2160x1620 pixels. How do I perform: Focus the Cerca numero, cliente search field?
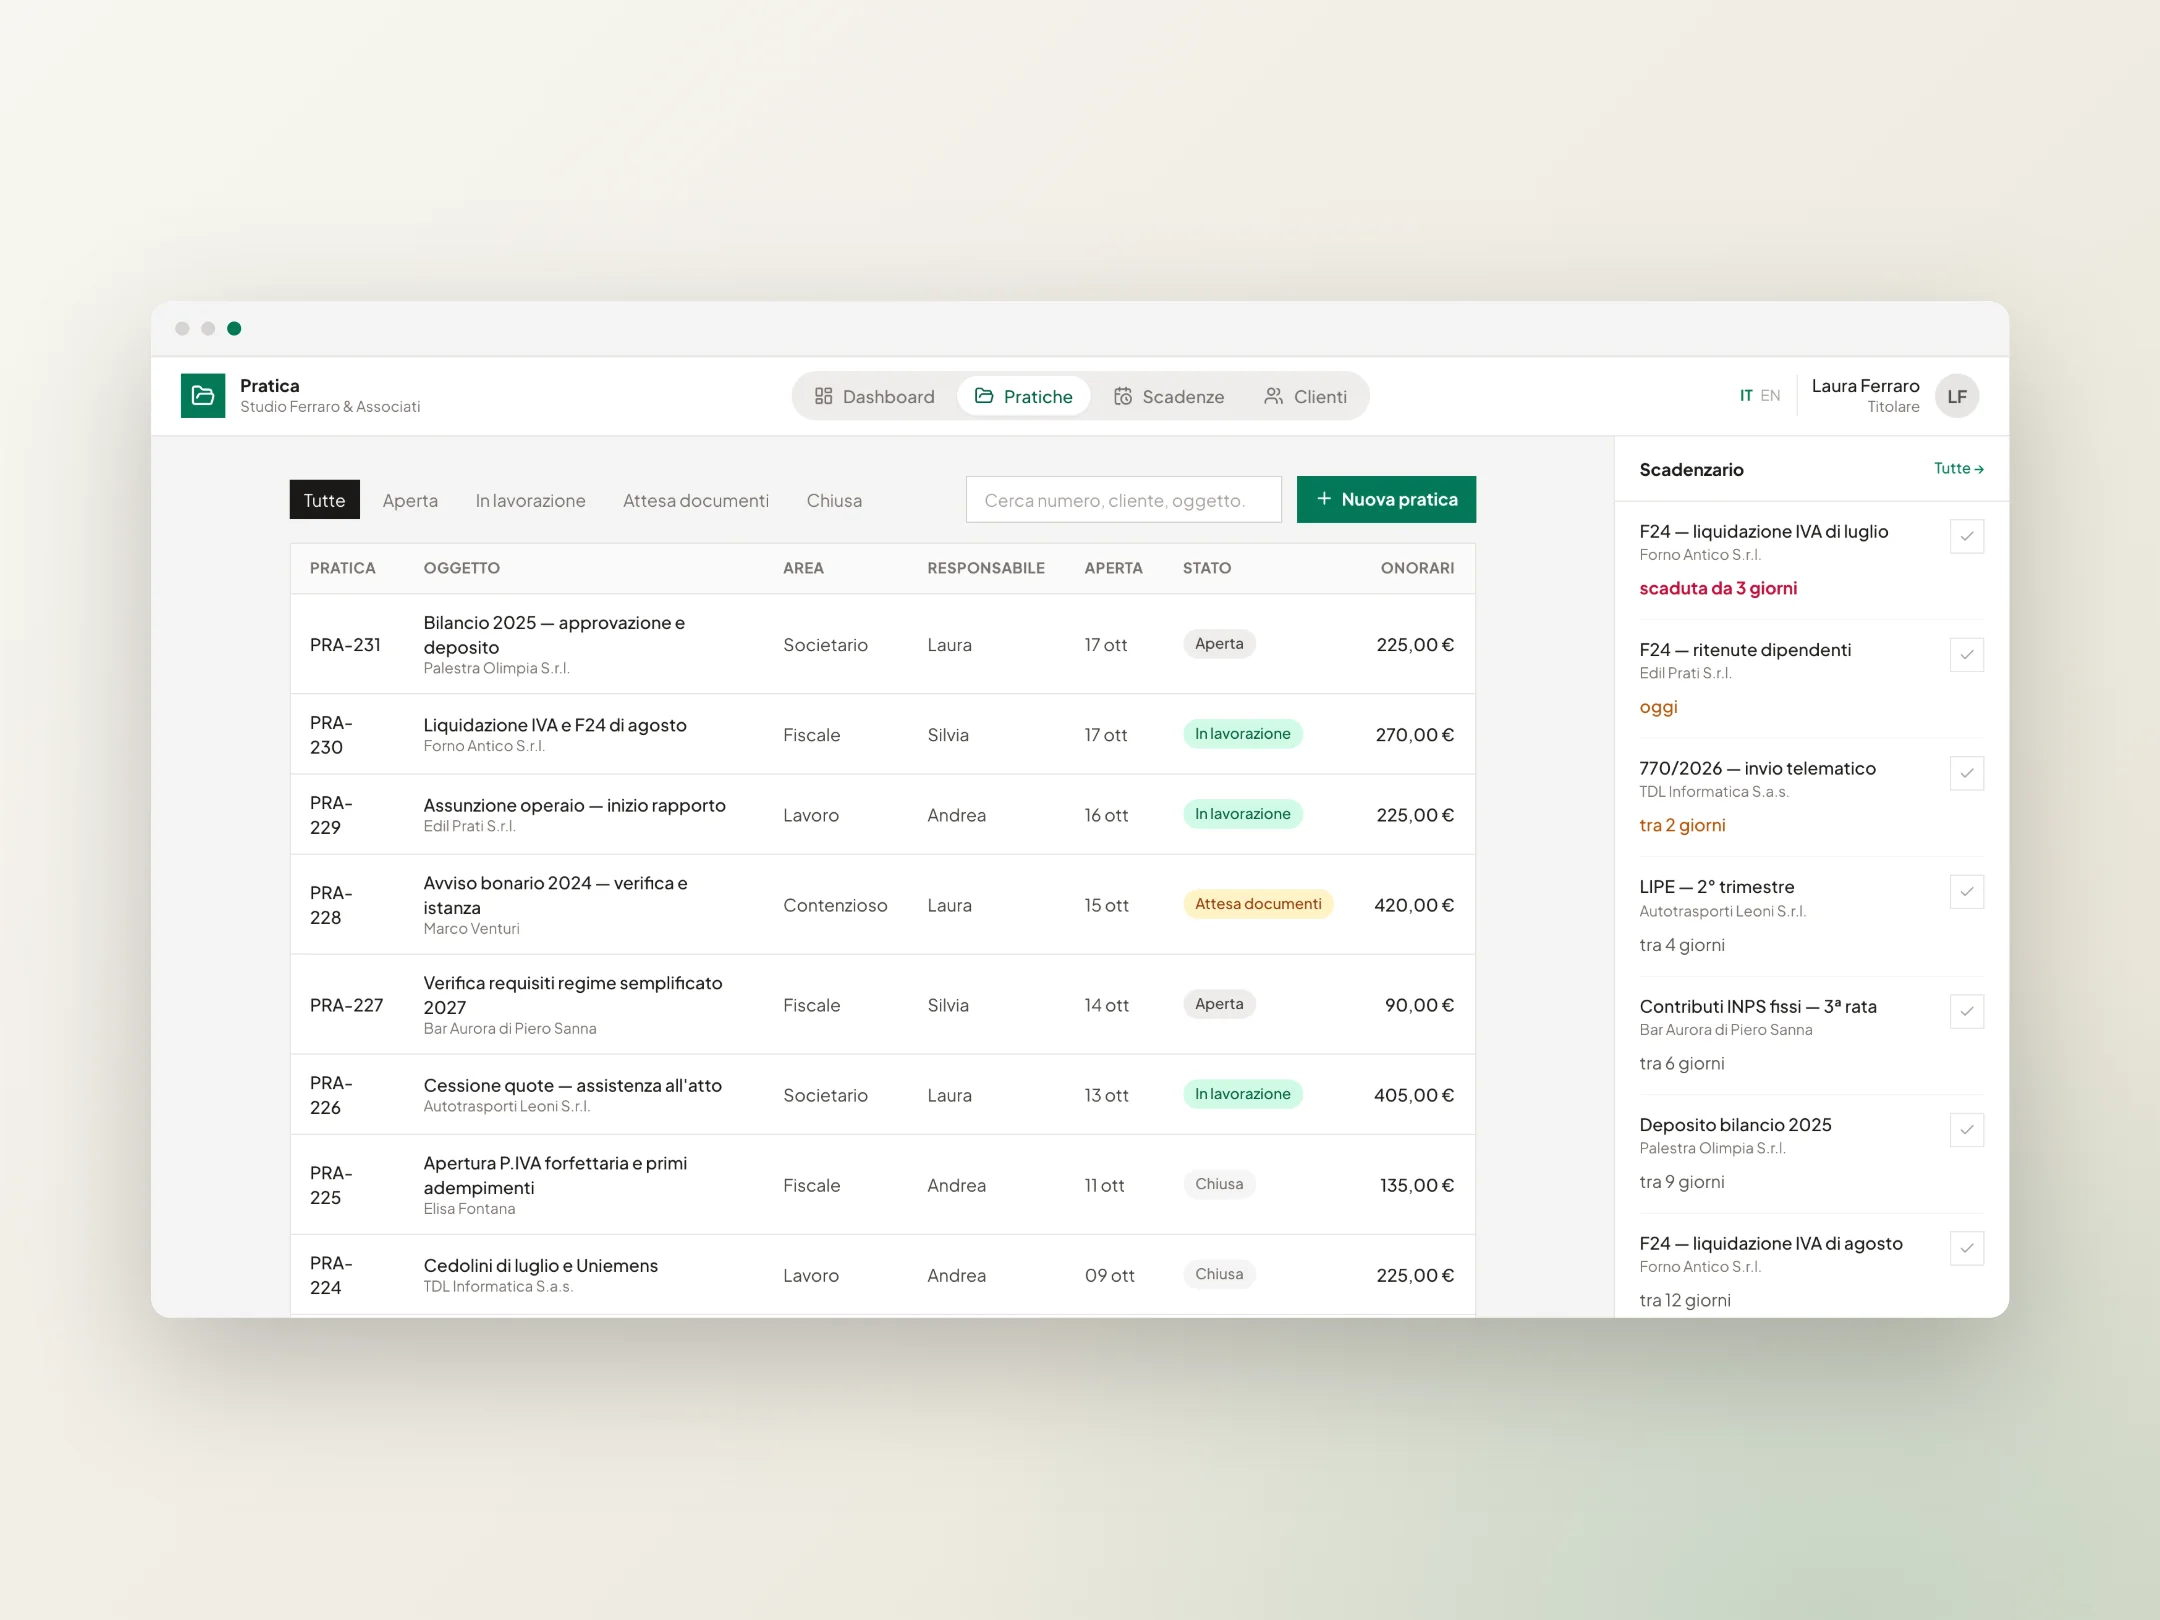[x=1123, y=500]
